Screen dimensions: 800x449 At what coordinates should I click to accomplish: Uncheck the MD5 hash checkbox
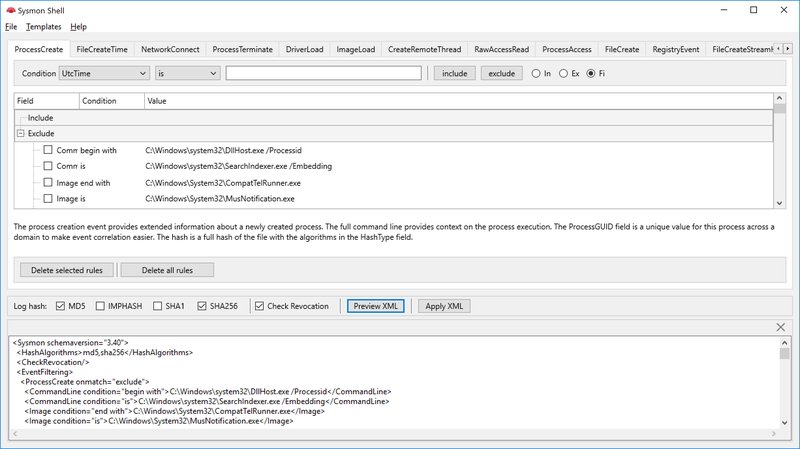pyautogui.click(x=60, y=306)
